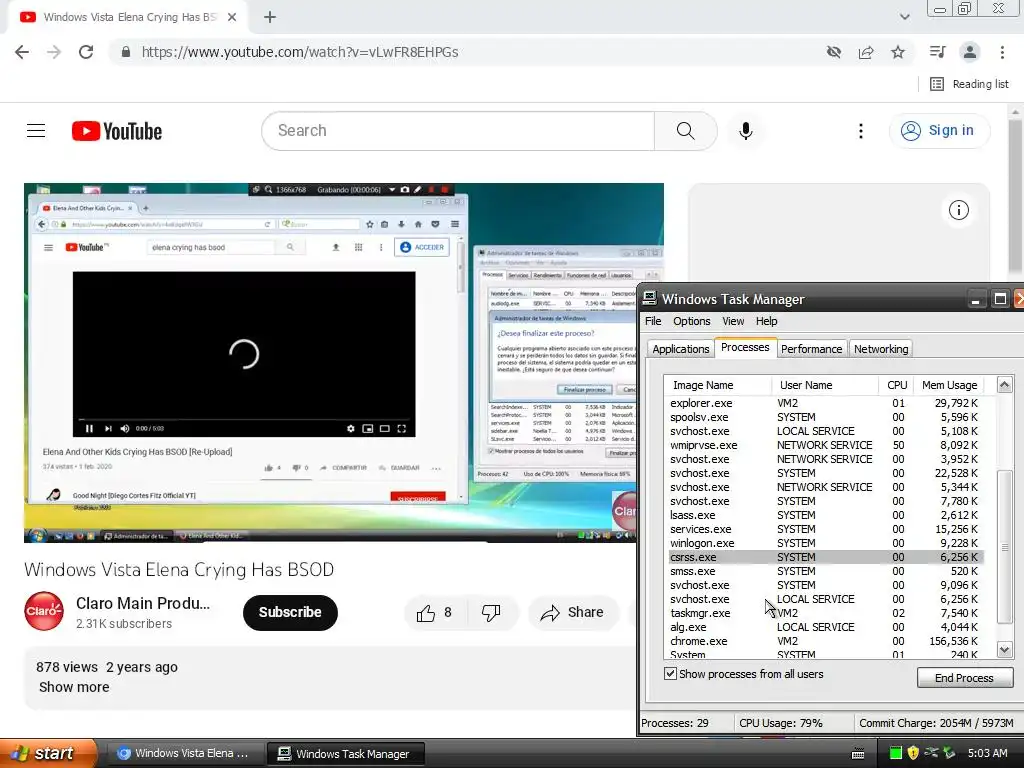Open the Claro Main Produ... channel name
The image size is (1024, 768).
coord(143,603)
